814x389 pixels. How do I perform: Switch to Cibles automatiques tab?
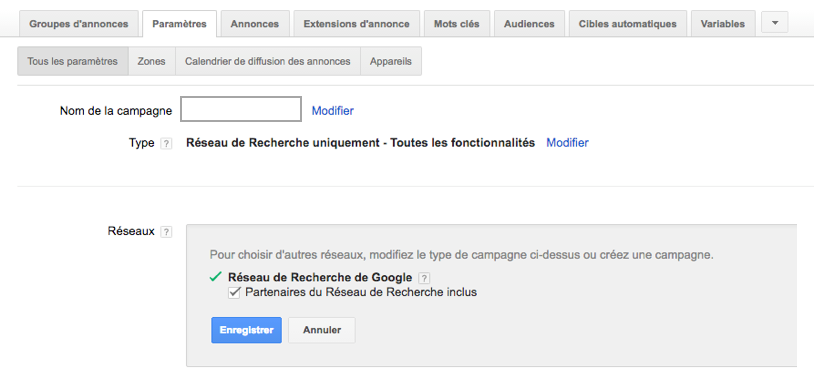coord(628,24)
